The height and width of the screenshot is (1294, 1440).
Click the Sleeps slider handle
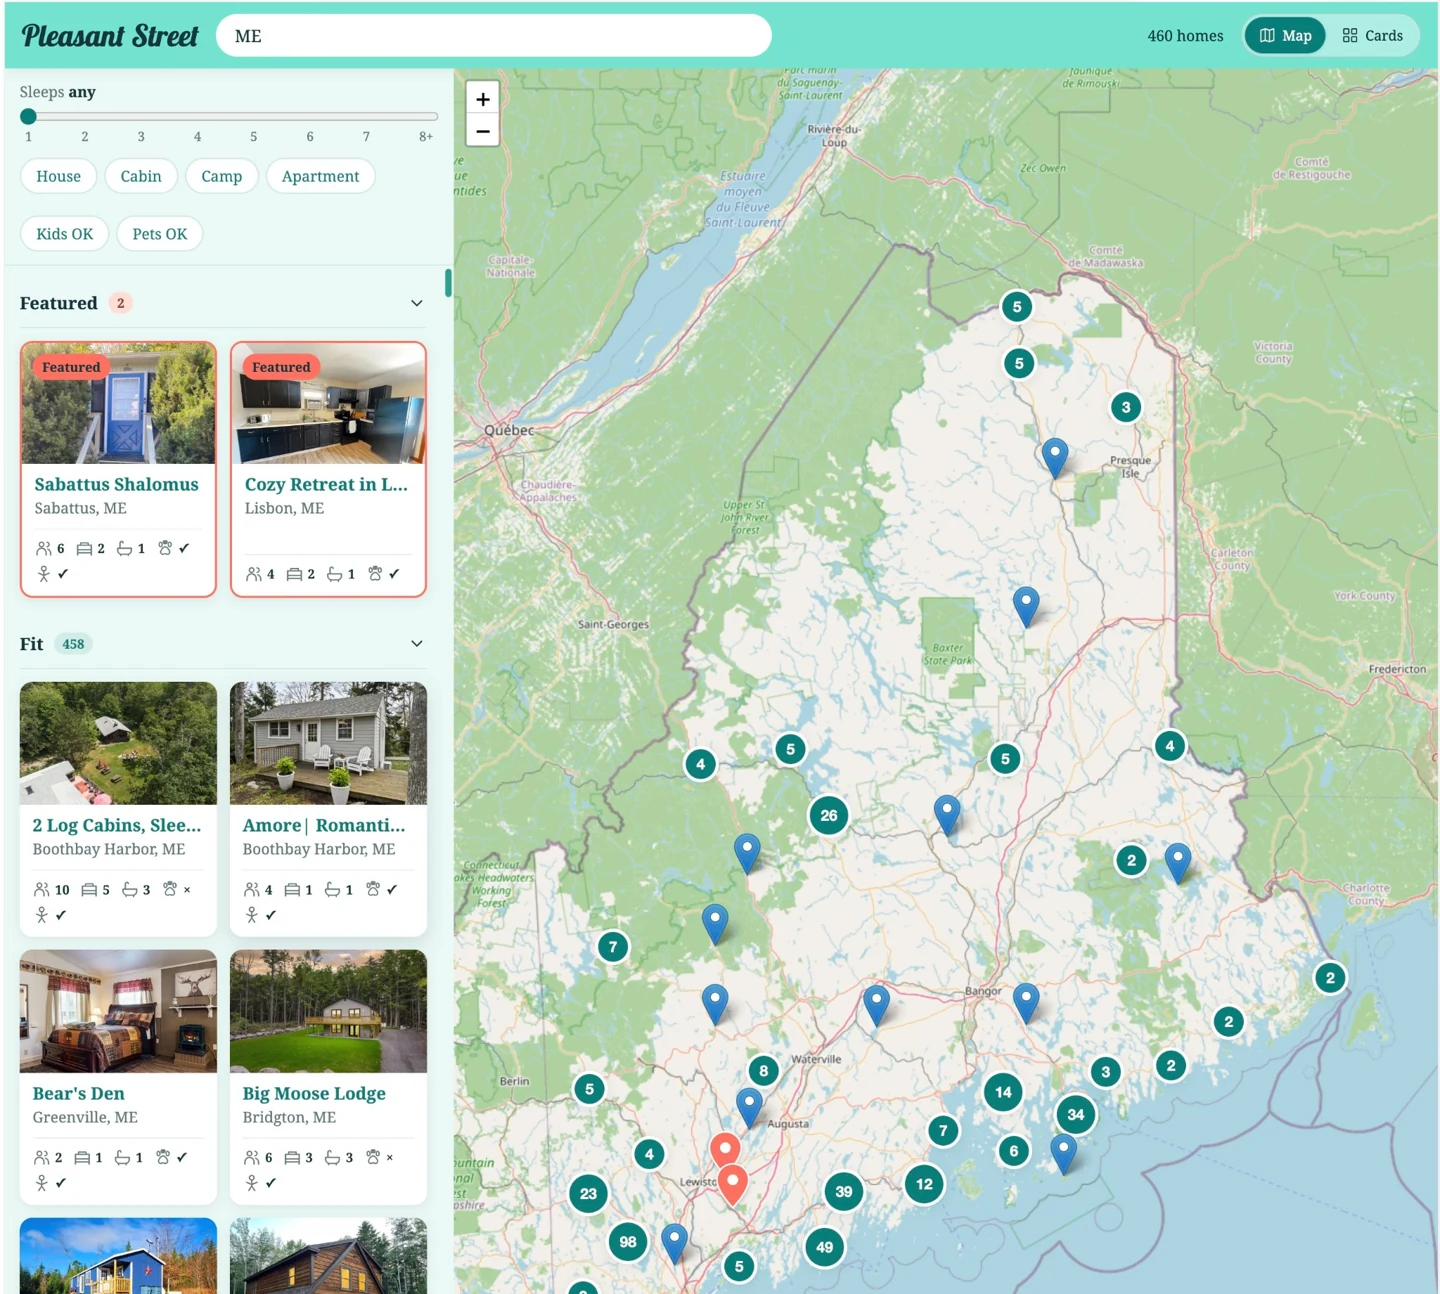(x=28, y=116)
